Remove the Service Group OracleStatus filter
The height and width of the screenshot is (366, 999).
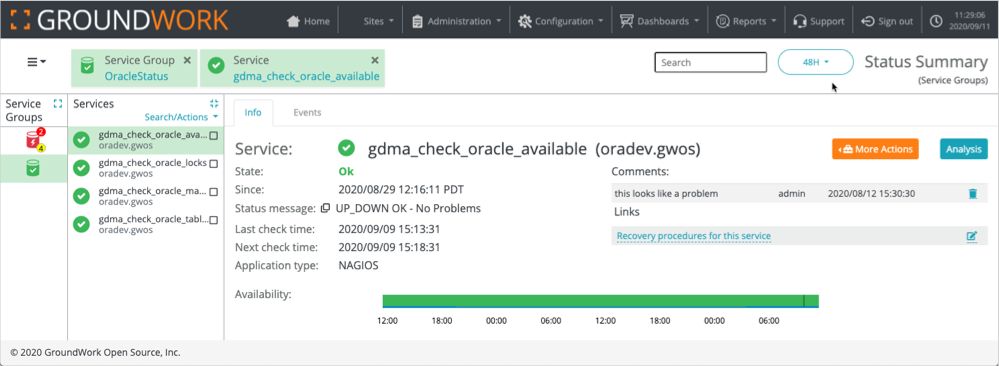tap(187, 60)
